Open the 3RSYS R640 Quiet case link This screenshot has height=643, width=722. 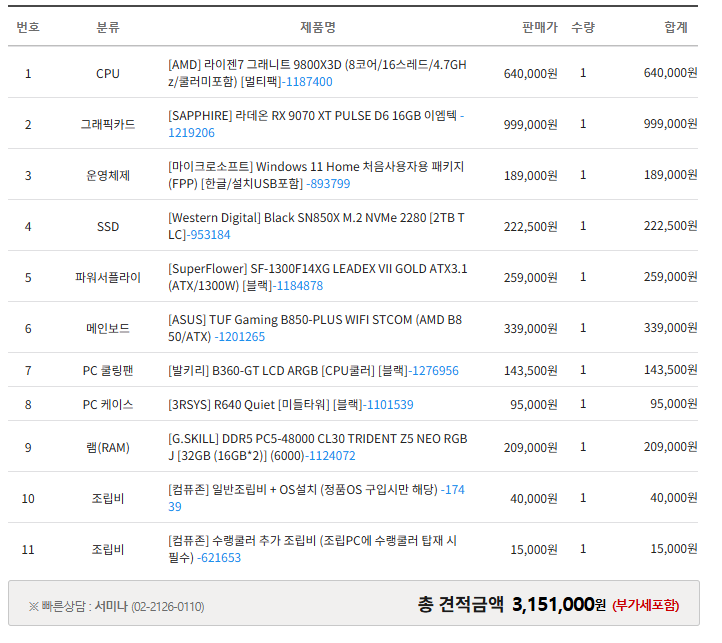point(291,405)
